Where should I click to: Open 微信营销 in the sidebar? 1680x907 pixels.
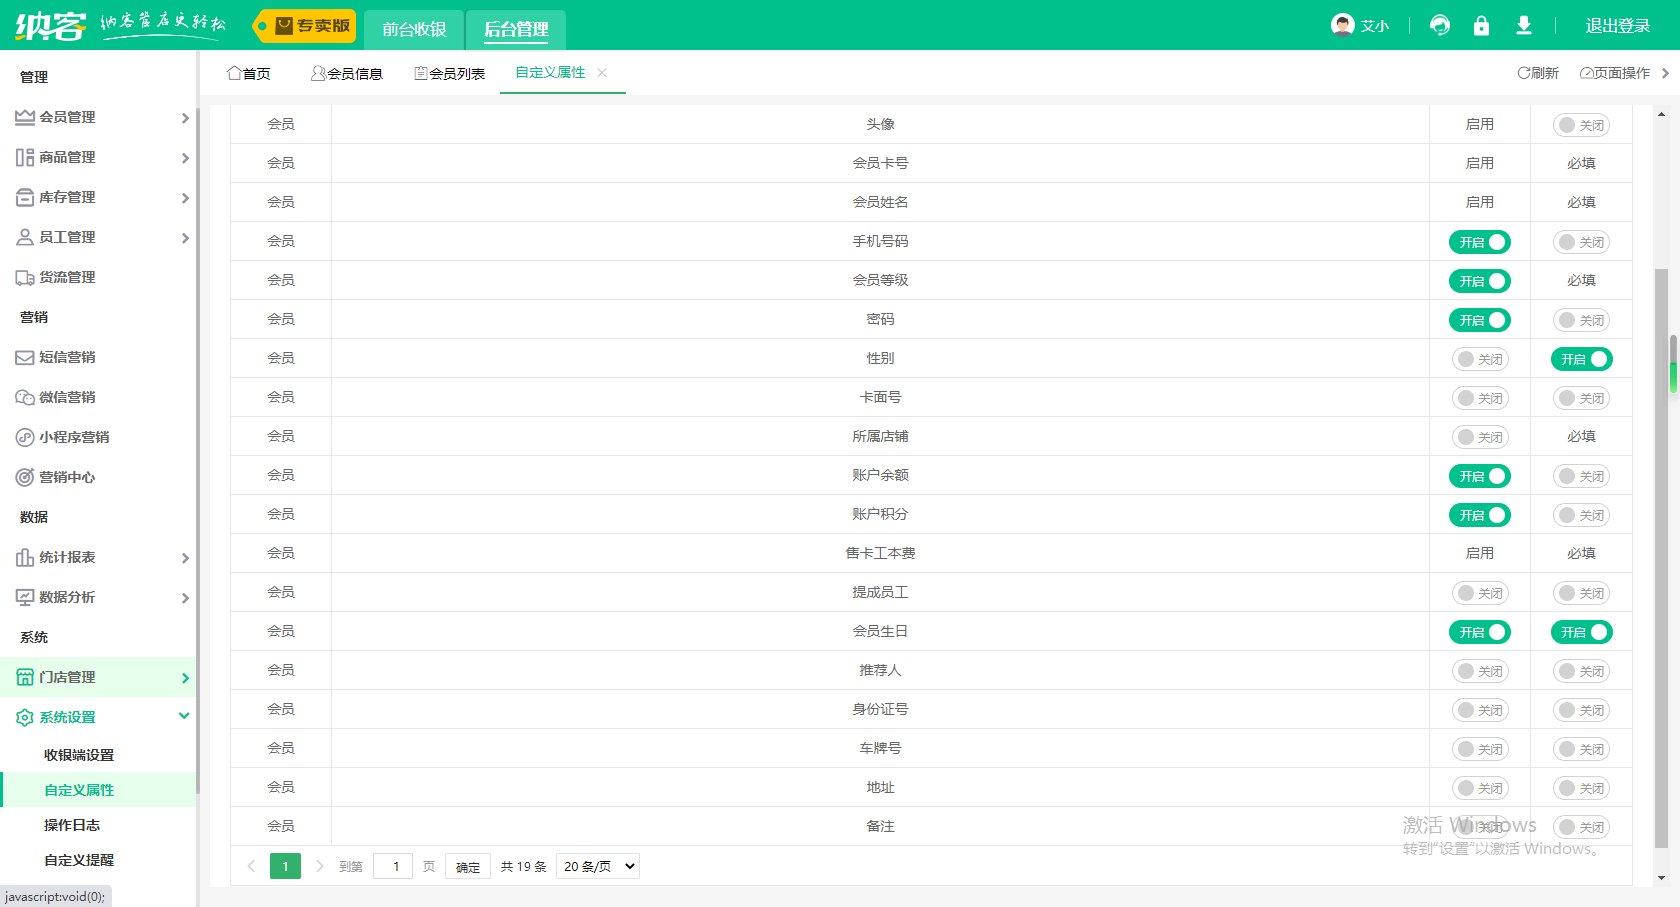click(67, 397)
